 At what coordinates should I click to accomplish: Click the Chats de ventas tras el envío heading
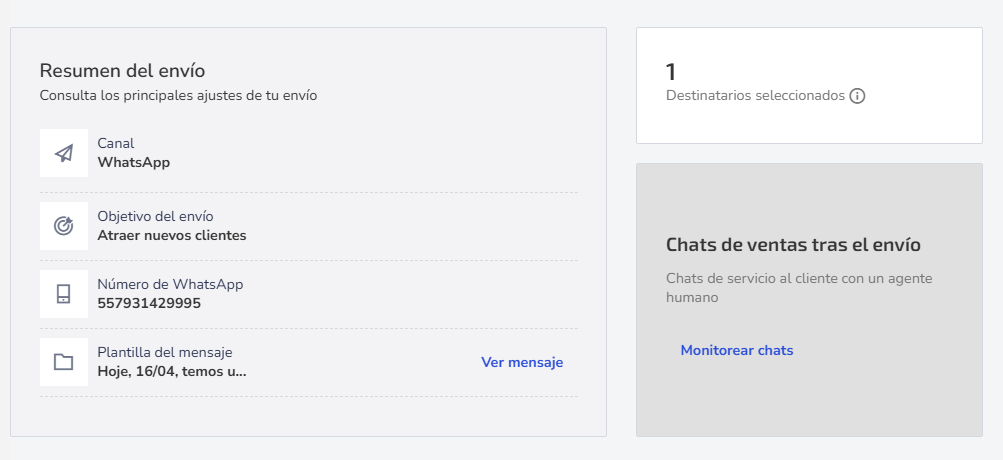click(x=793, y=245)
